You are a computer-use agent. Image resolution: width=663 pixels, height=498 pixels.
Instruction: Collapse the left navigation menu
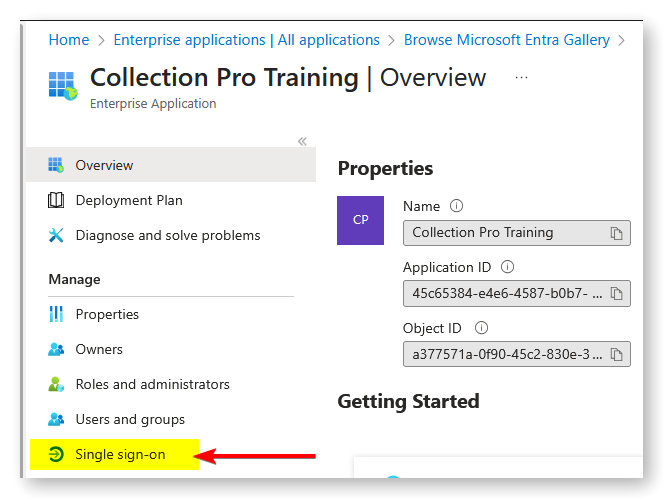tap(302, 142)
